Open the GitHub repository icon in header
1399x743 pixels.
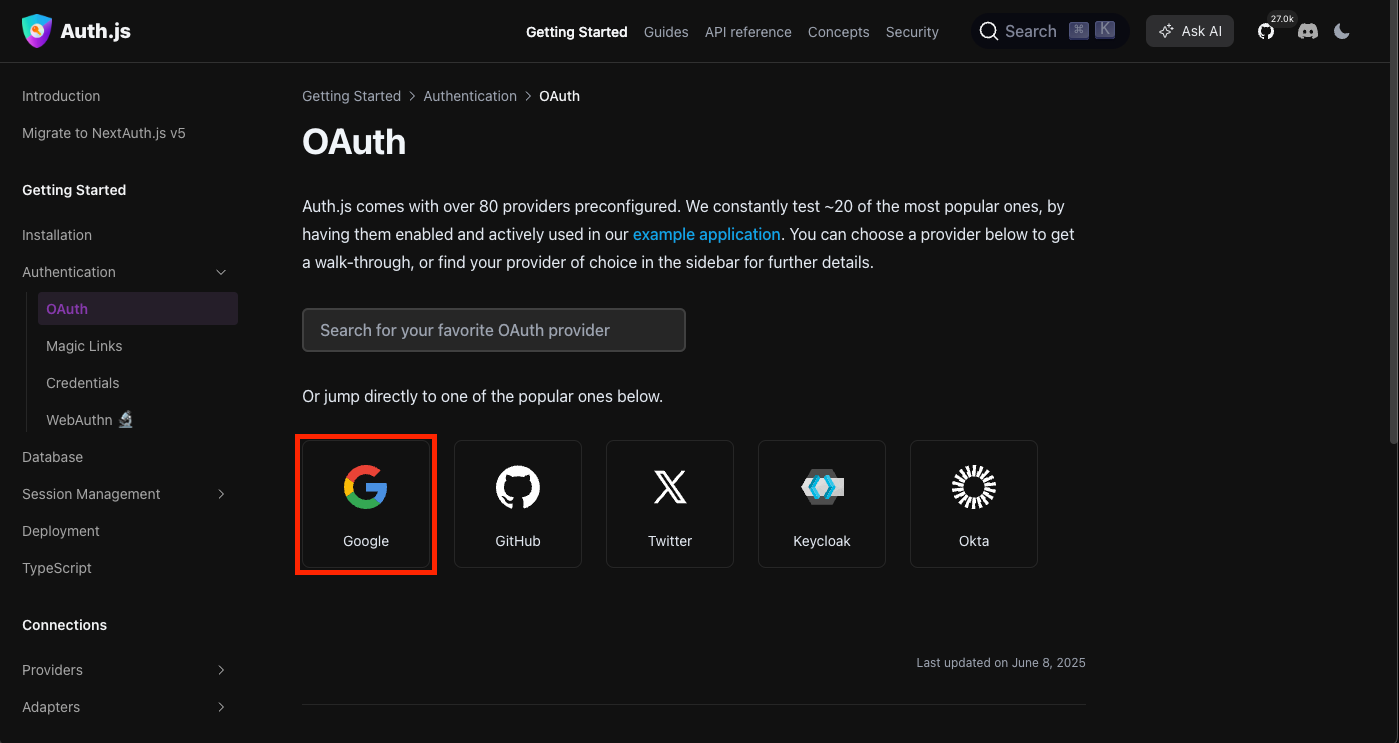pyautogui.click(x=1266, y=31)
